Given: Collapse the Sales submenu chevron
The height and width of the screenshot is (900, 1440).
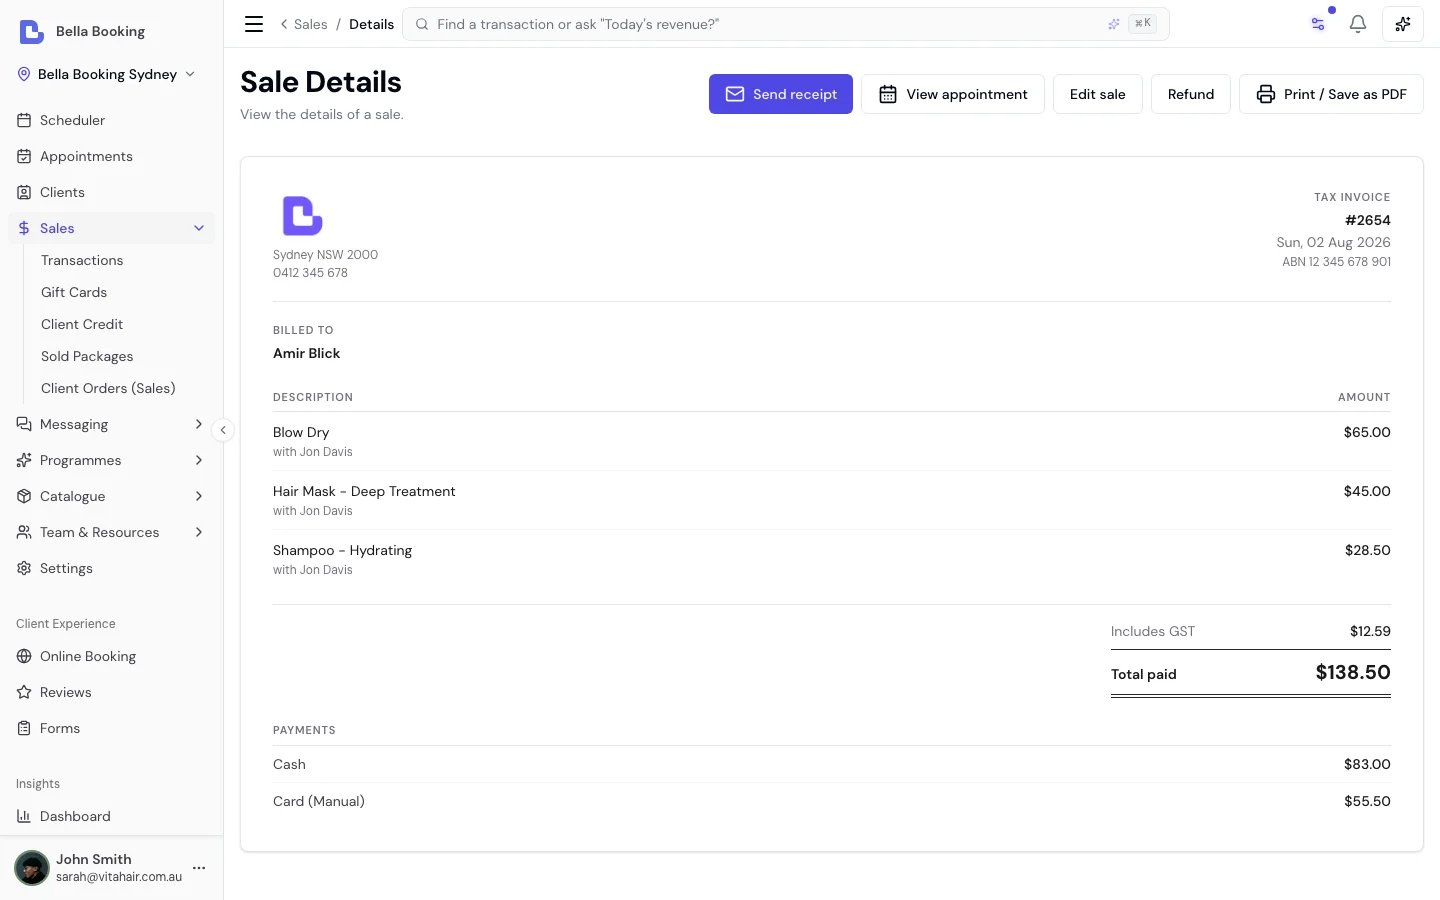Looking at the screenshot, I should tap(199, 228).
